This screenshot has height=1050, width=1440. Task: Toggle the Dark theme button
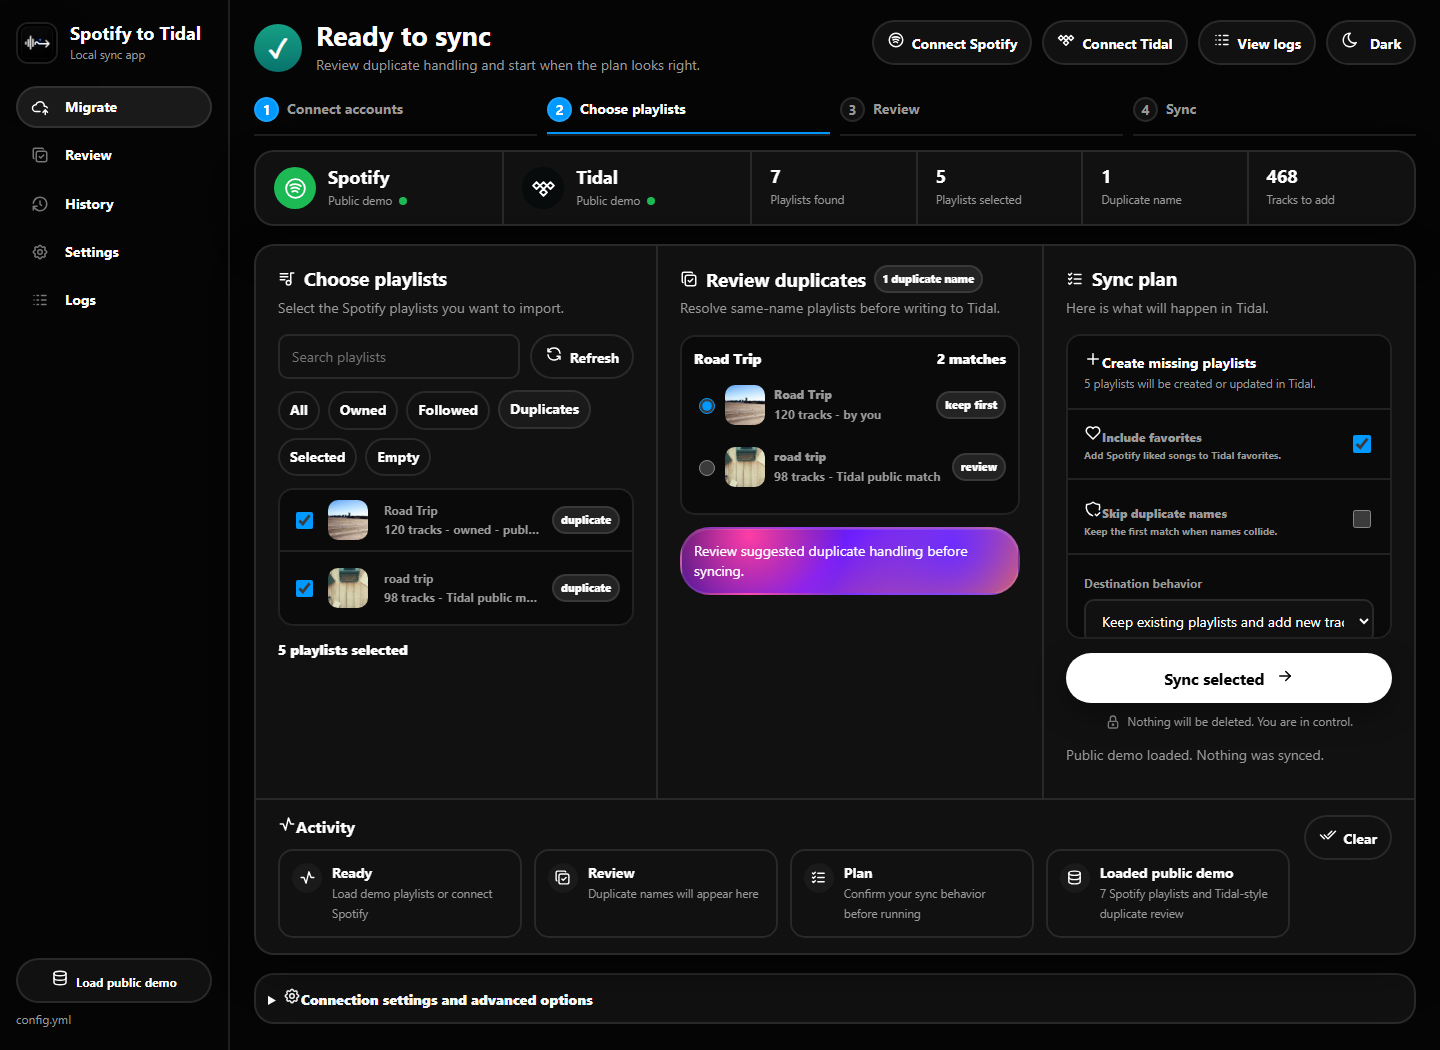tap(1371, 43)
